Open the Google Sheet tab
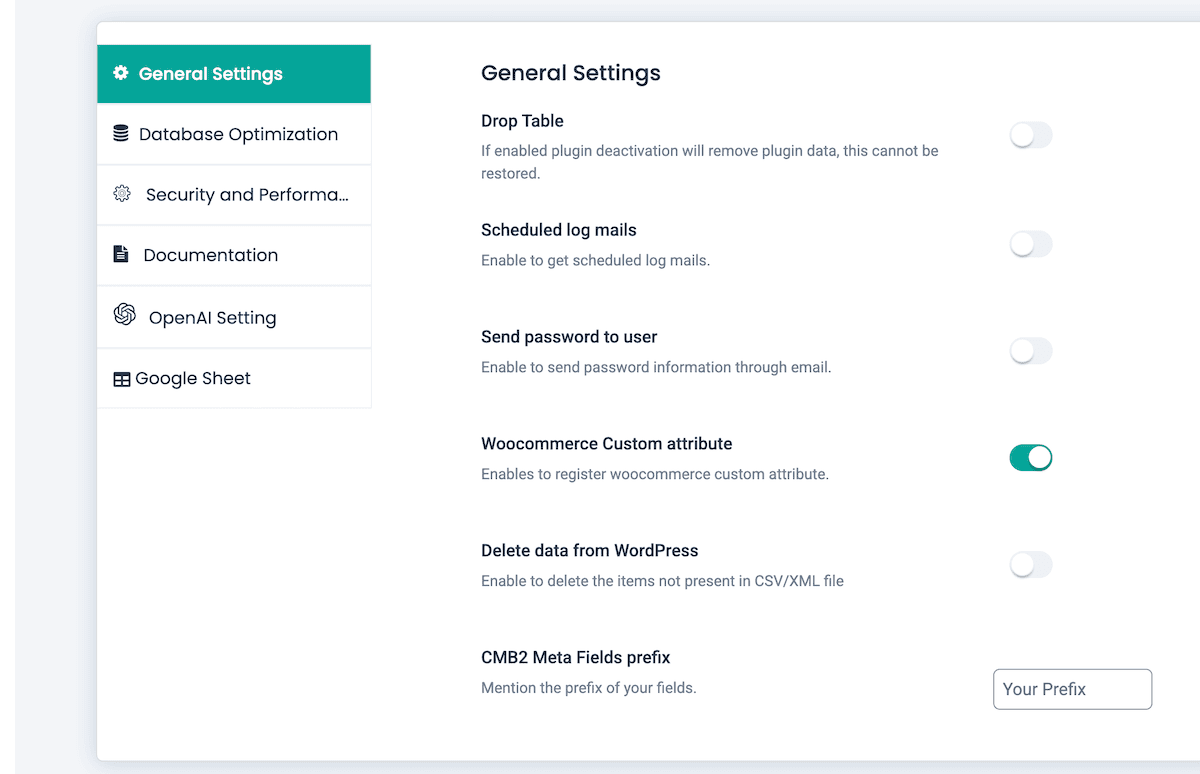Image resolution: width=1200 pixels, height=774 pixels. pos(234,378)
